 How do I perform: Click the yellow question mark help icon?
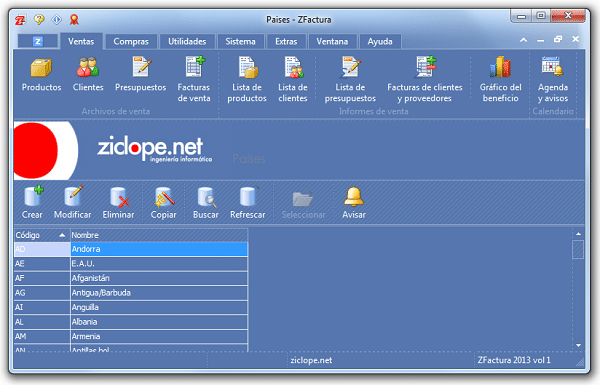(39, 19)
